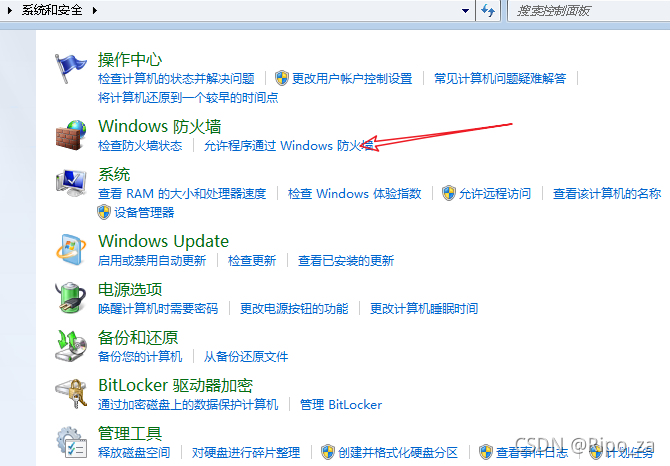
Task: Click the Windows Update icon
Action: 71,249
